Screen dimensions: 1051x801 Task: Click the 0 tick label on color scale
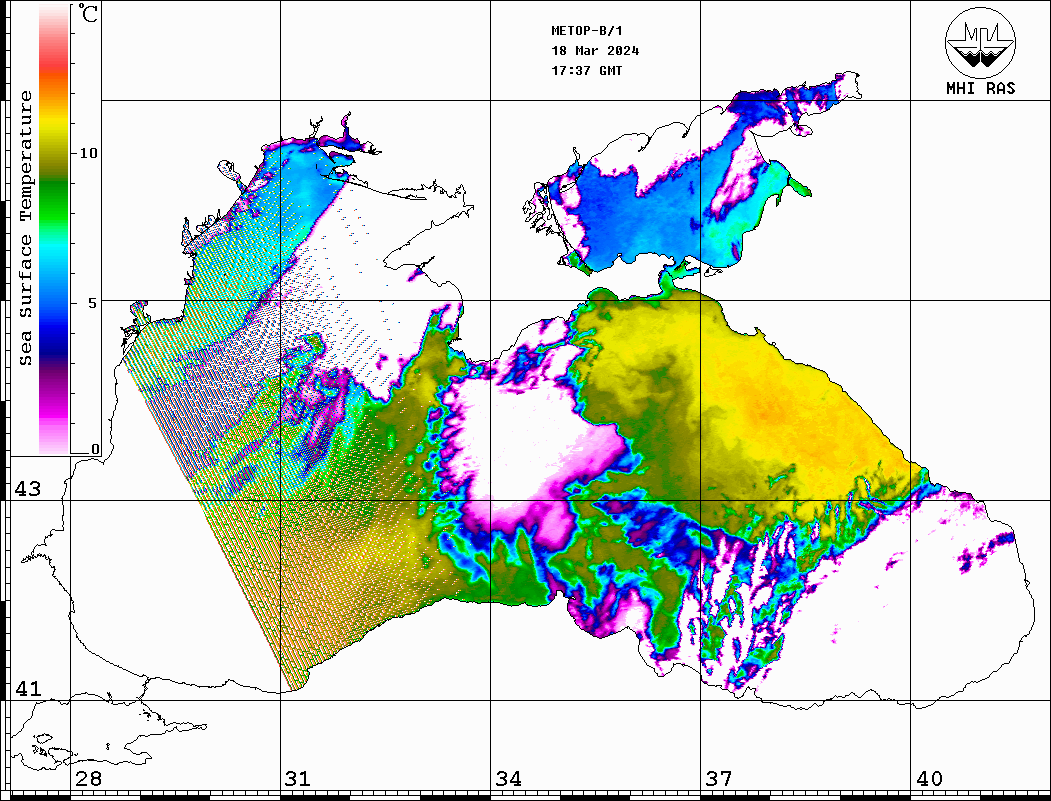(x=95, y=449)
